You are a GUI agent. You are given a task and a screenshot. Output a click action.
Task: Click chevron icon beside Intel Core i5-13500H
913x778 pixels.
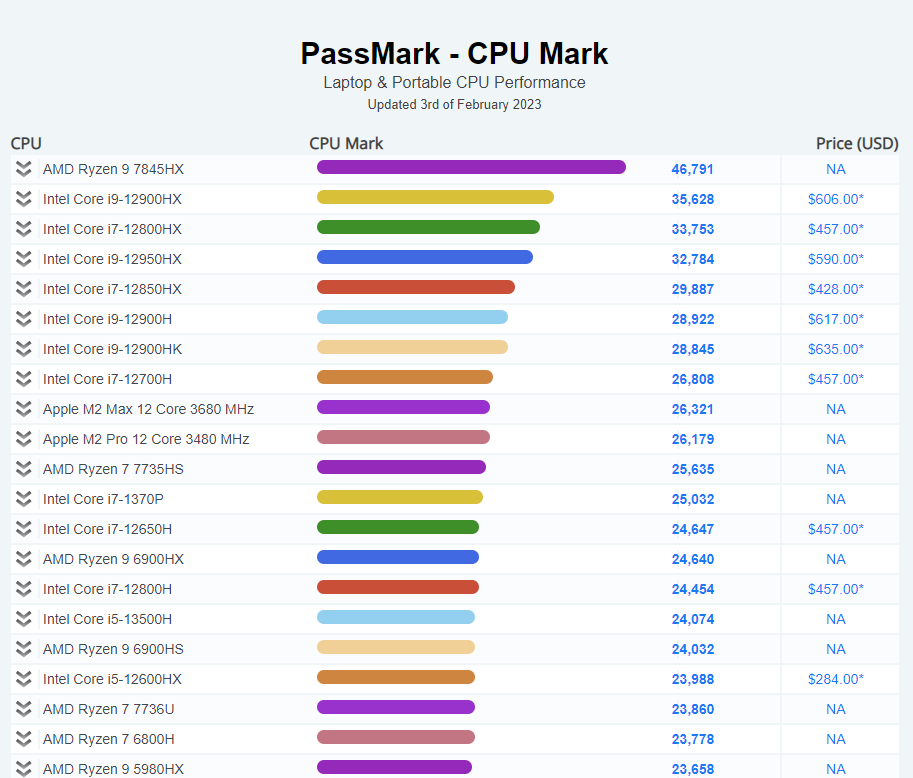[23, 619]
